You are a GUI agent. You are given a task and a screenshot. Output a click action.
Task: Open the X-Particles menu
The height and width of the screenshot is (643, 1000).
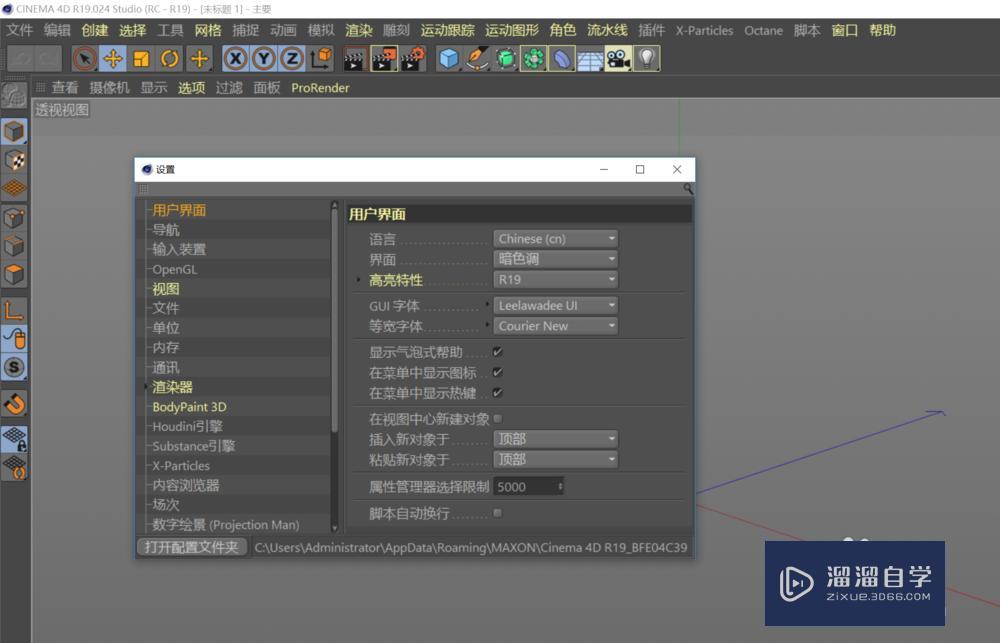[704, 30]
